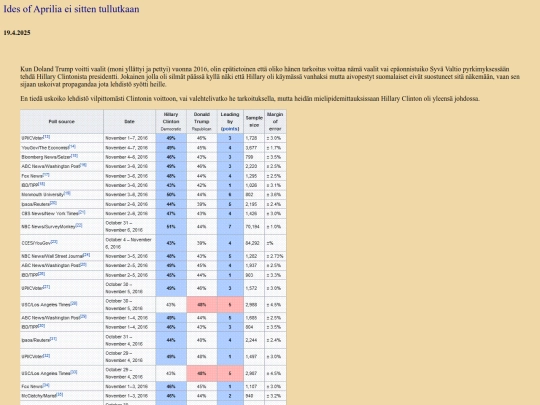Click the 'NBC News/Wall Street Journal' poll source cell
This screenshot has height=405, width=540.
(62, 256)
